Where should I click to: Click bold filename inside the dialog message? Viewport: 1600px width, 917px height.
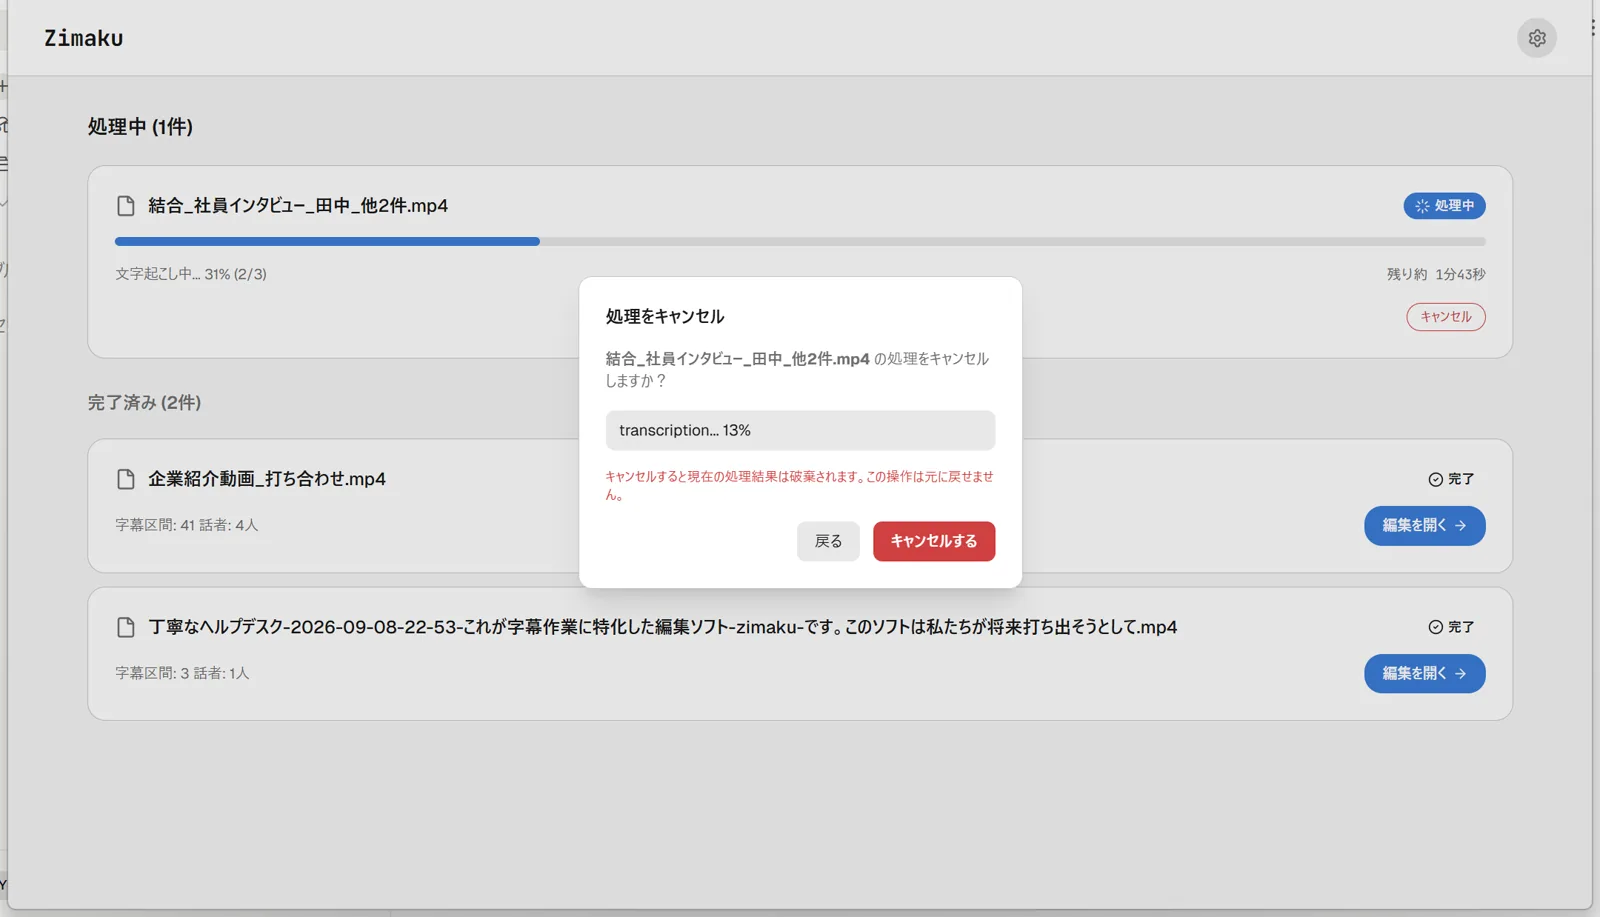pos(737,359)
